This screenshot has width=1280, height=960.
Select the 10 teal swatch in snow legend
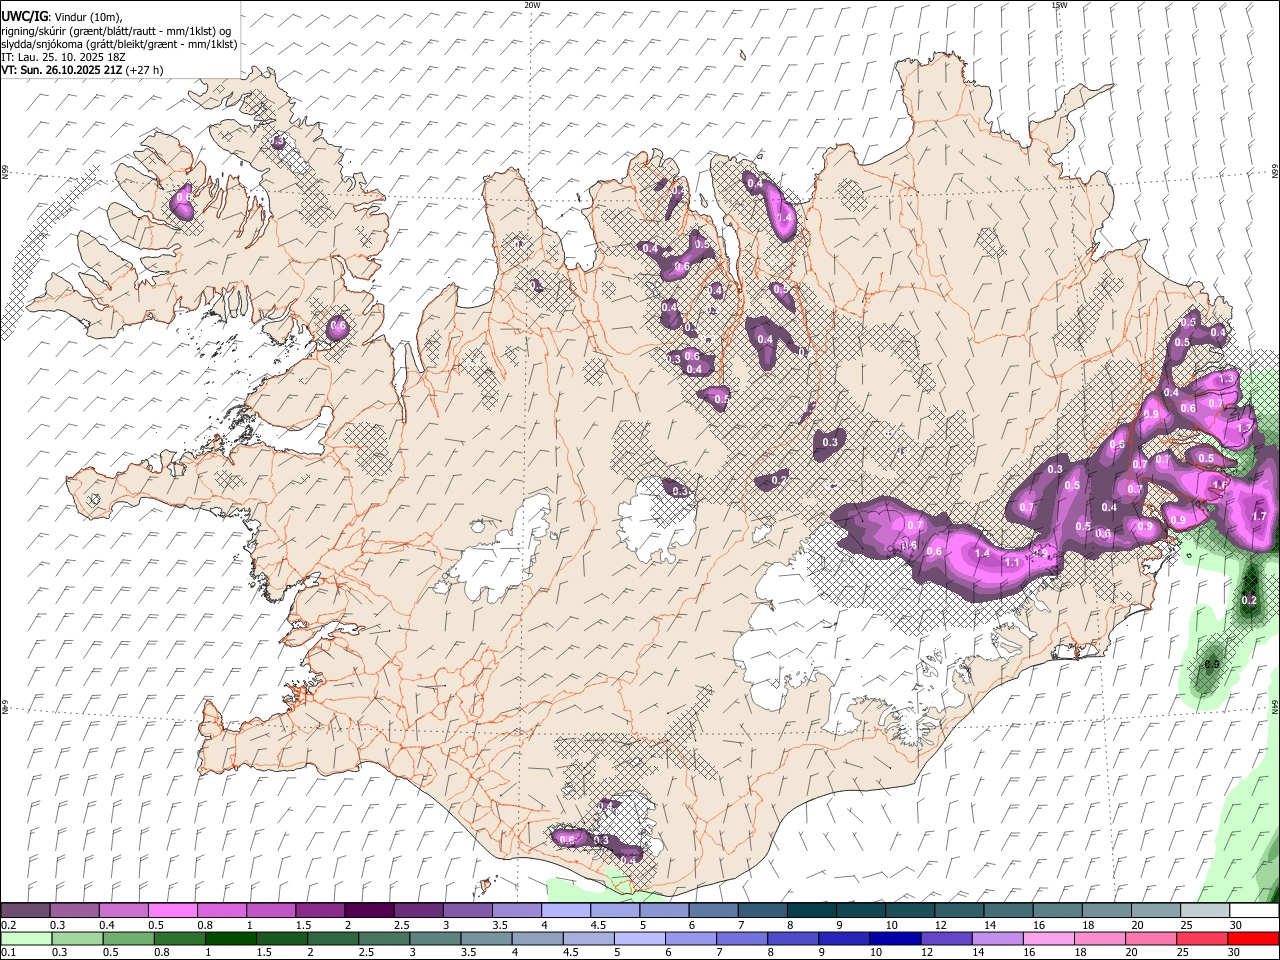(911, 910)
